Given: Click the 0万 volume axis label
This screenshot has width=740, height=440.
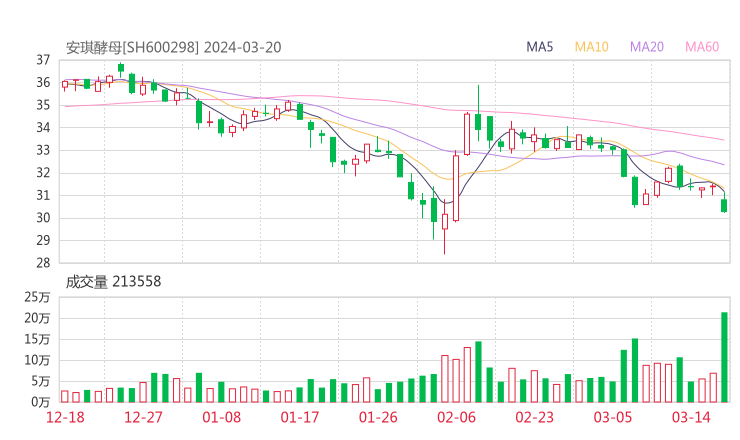Looking at the screenshot, I should (40, 402).
